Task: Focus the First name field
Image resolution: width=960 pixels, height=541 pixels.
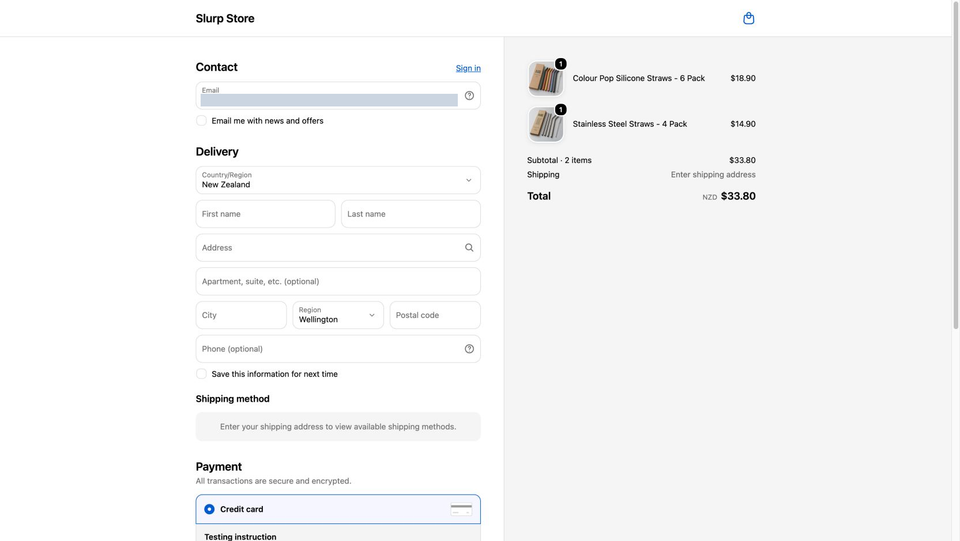Action: tap(265, 214)
